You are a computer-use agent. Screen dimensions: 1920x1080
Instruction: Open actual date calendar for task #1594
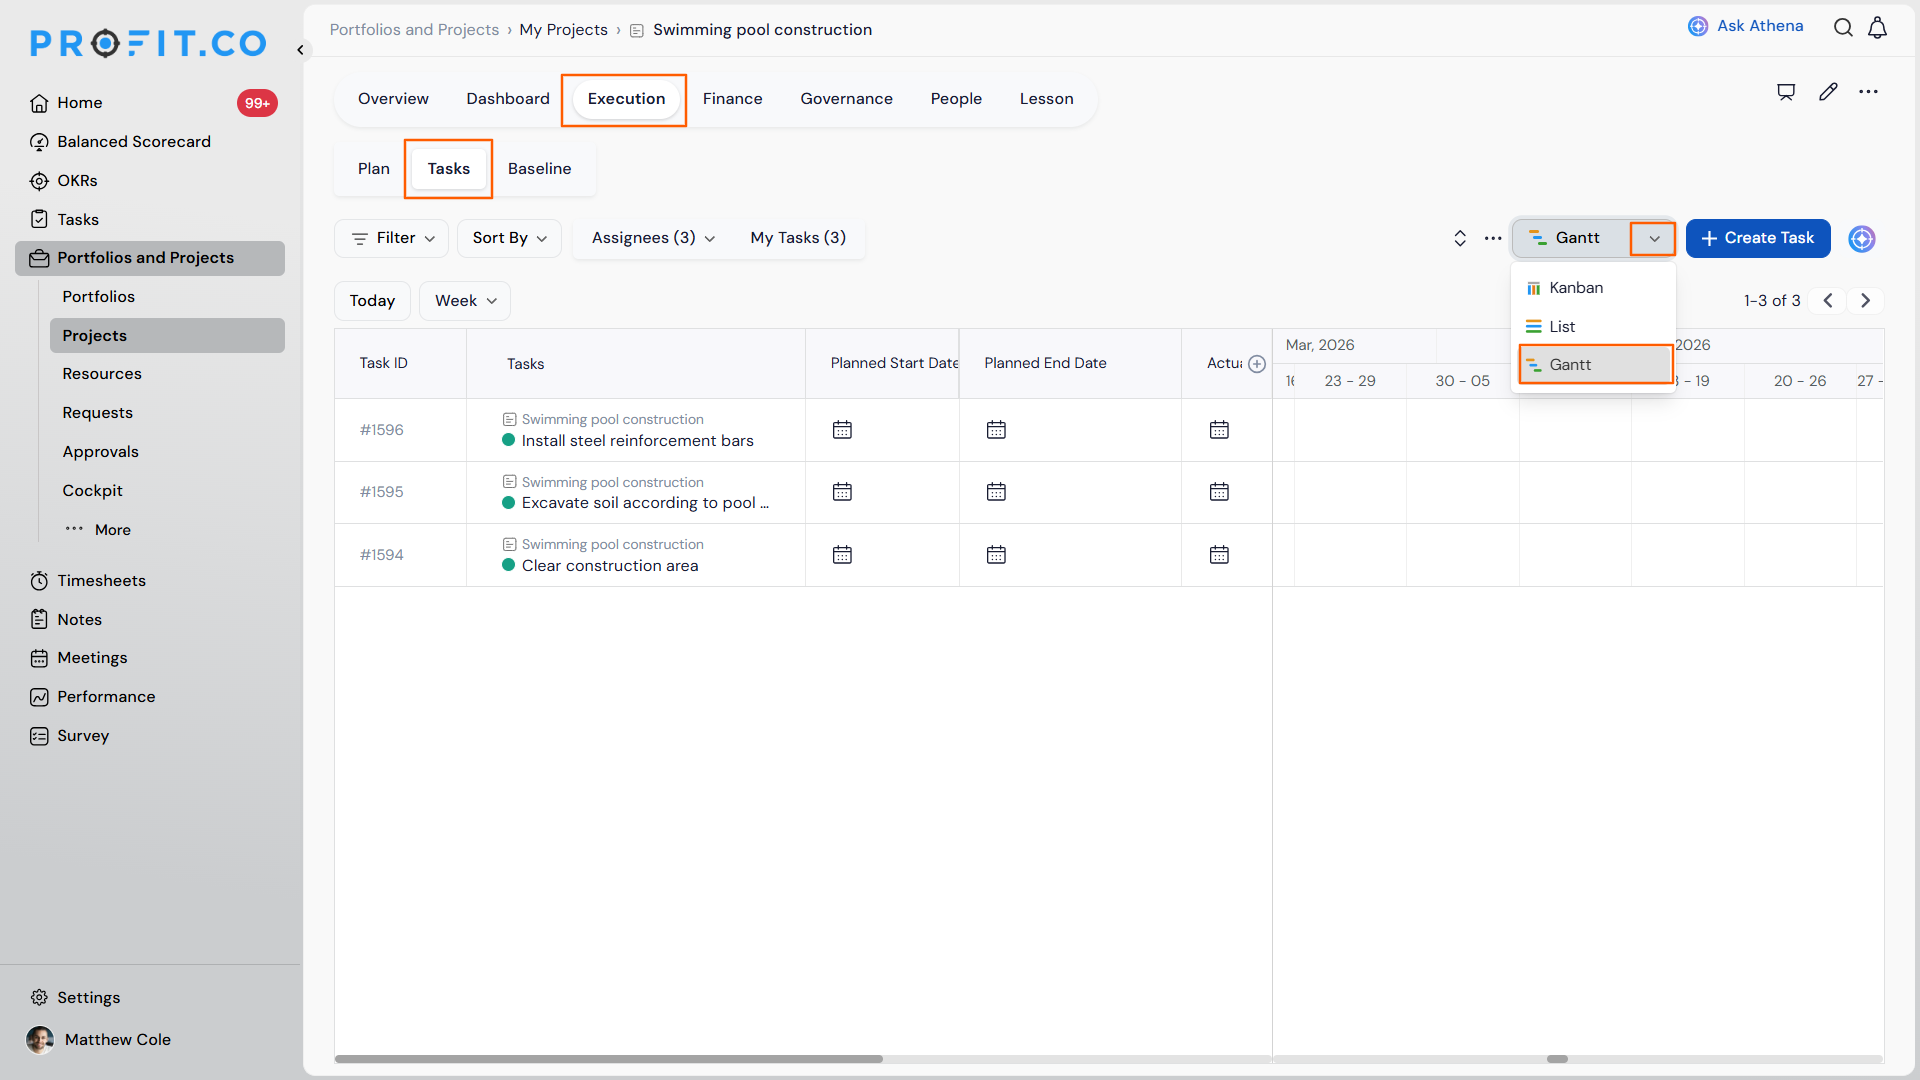(x=1219, y=555)
